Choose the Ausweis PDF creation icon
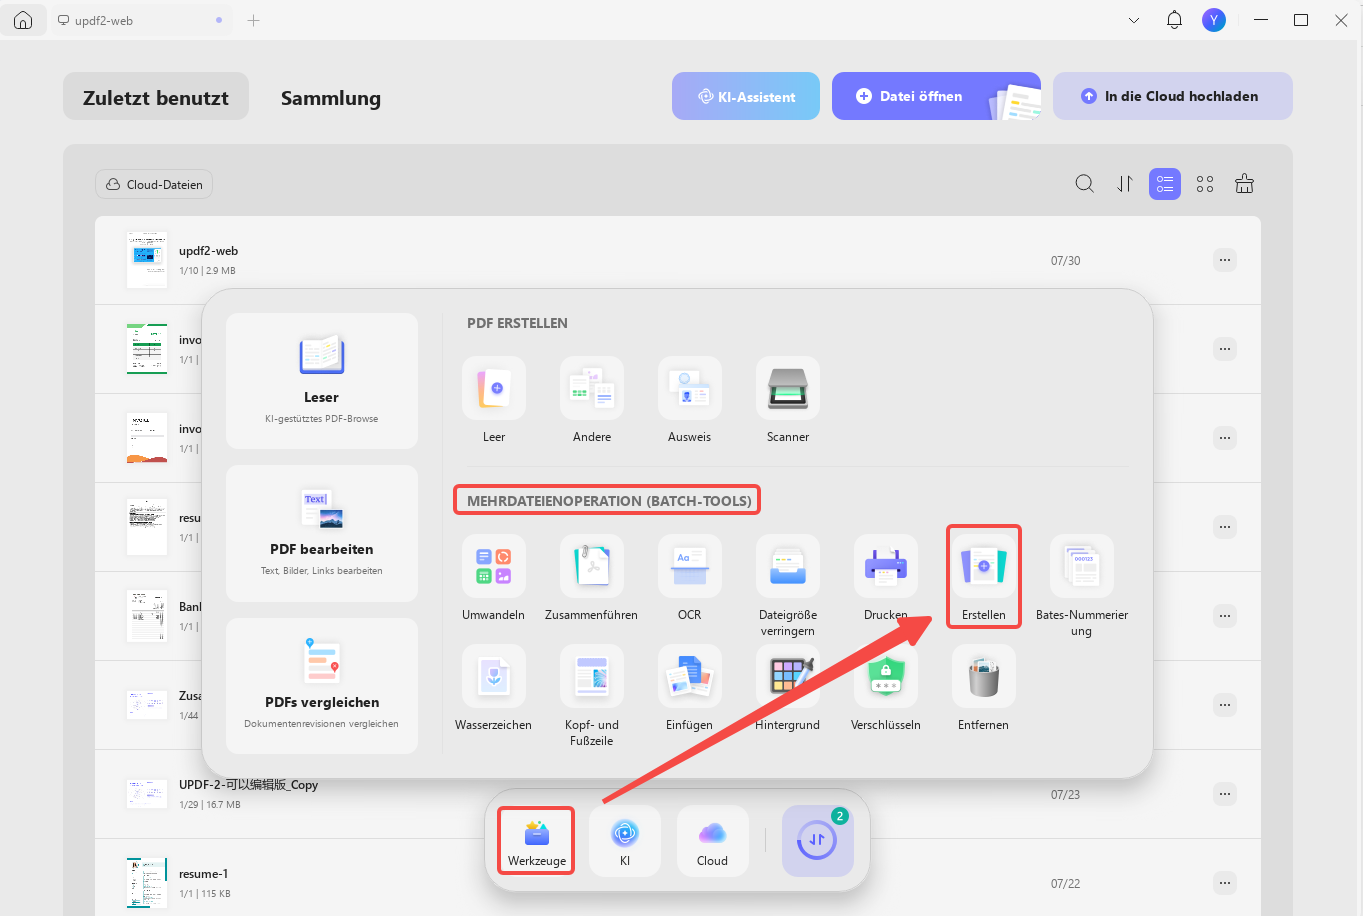Screen dimensions: 1363x916 pos(690,388)
